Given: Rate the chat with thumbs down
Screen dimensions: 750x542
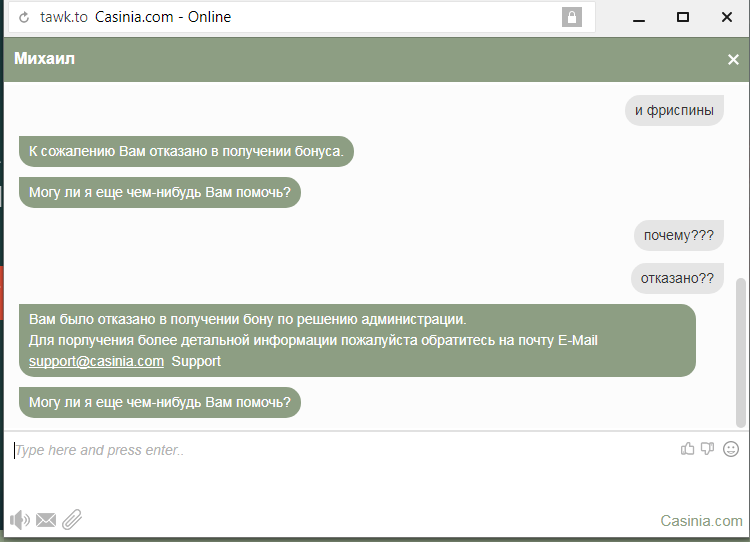Looking at the screenshot, I should (x=707, y=449).
